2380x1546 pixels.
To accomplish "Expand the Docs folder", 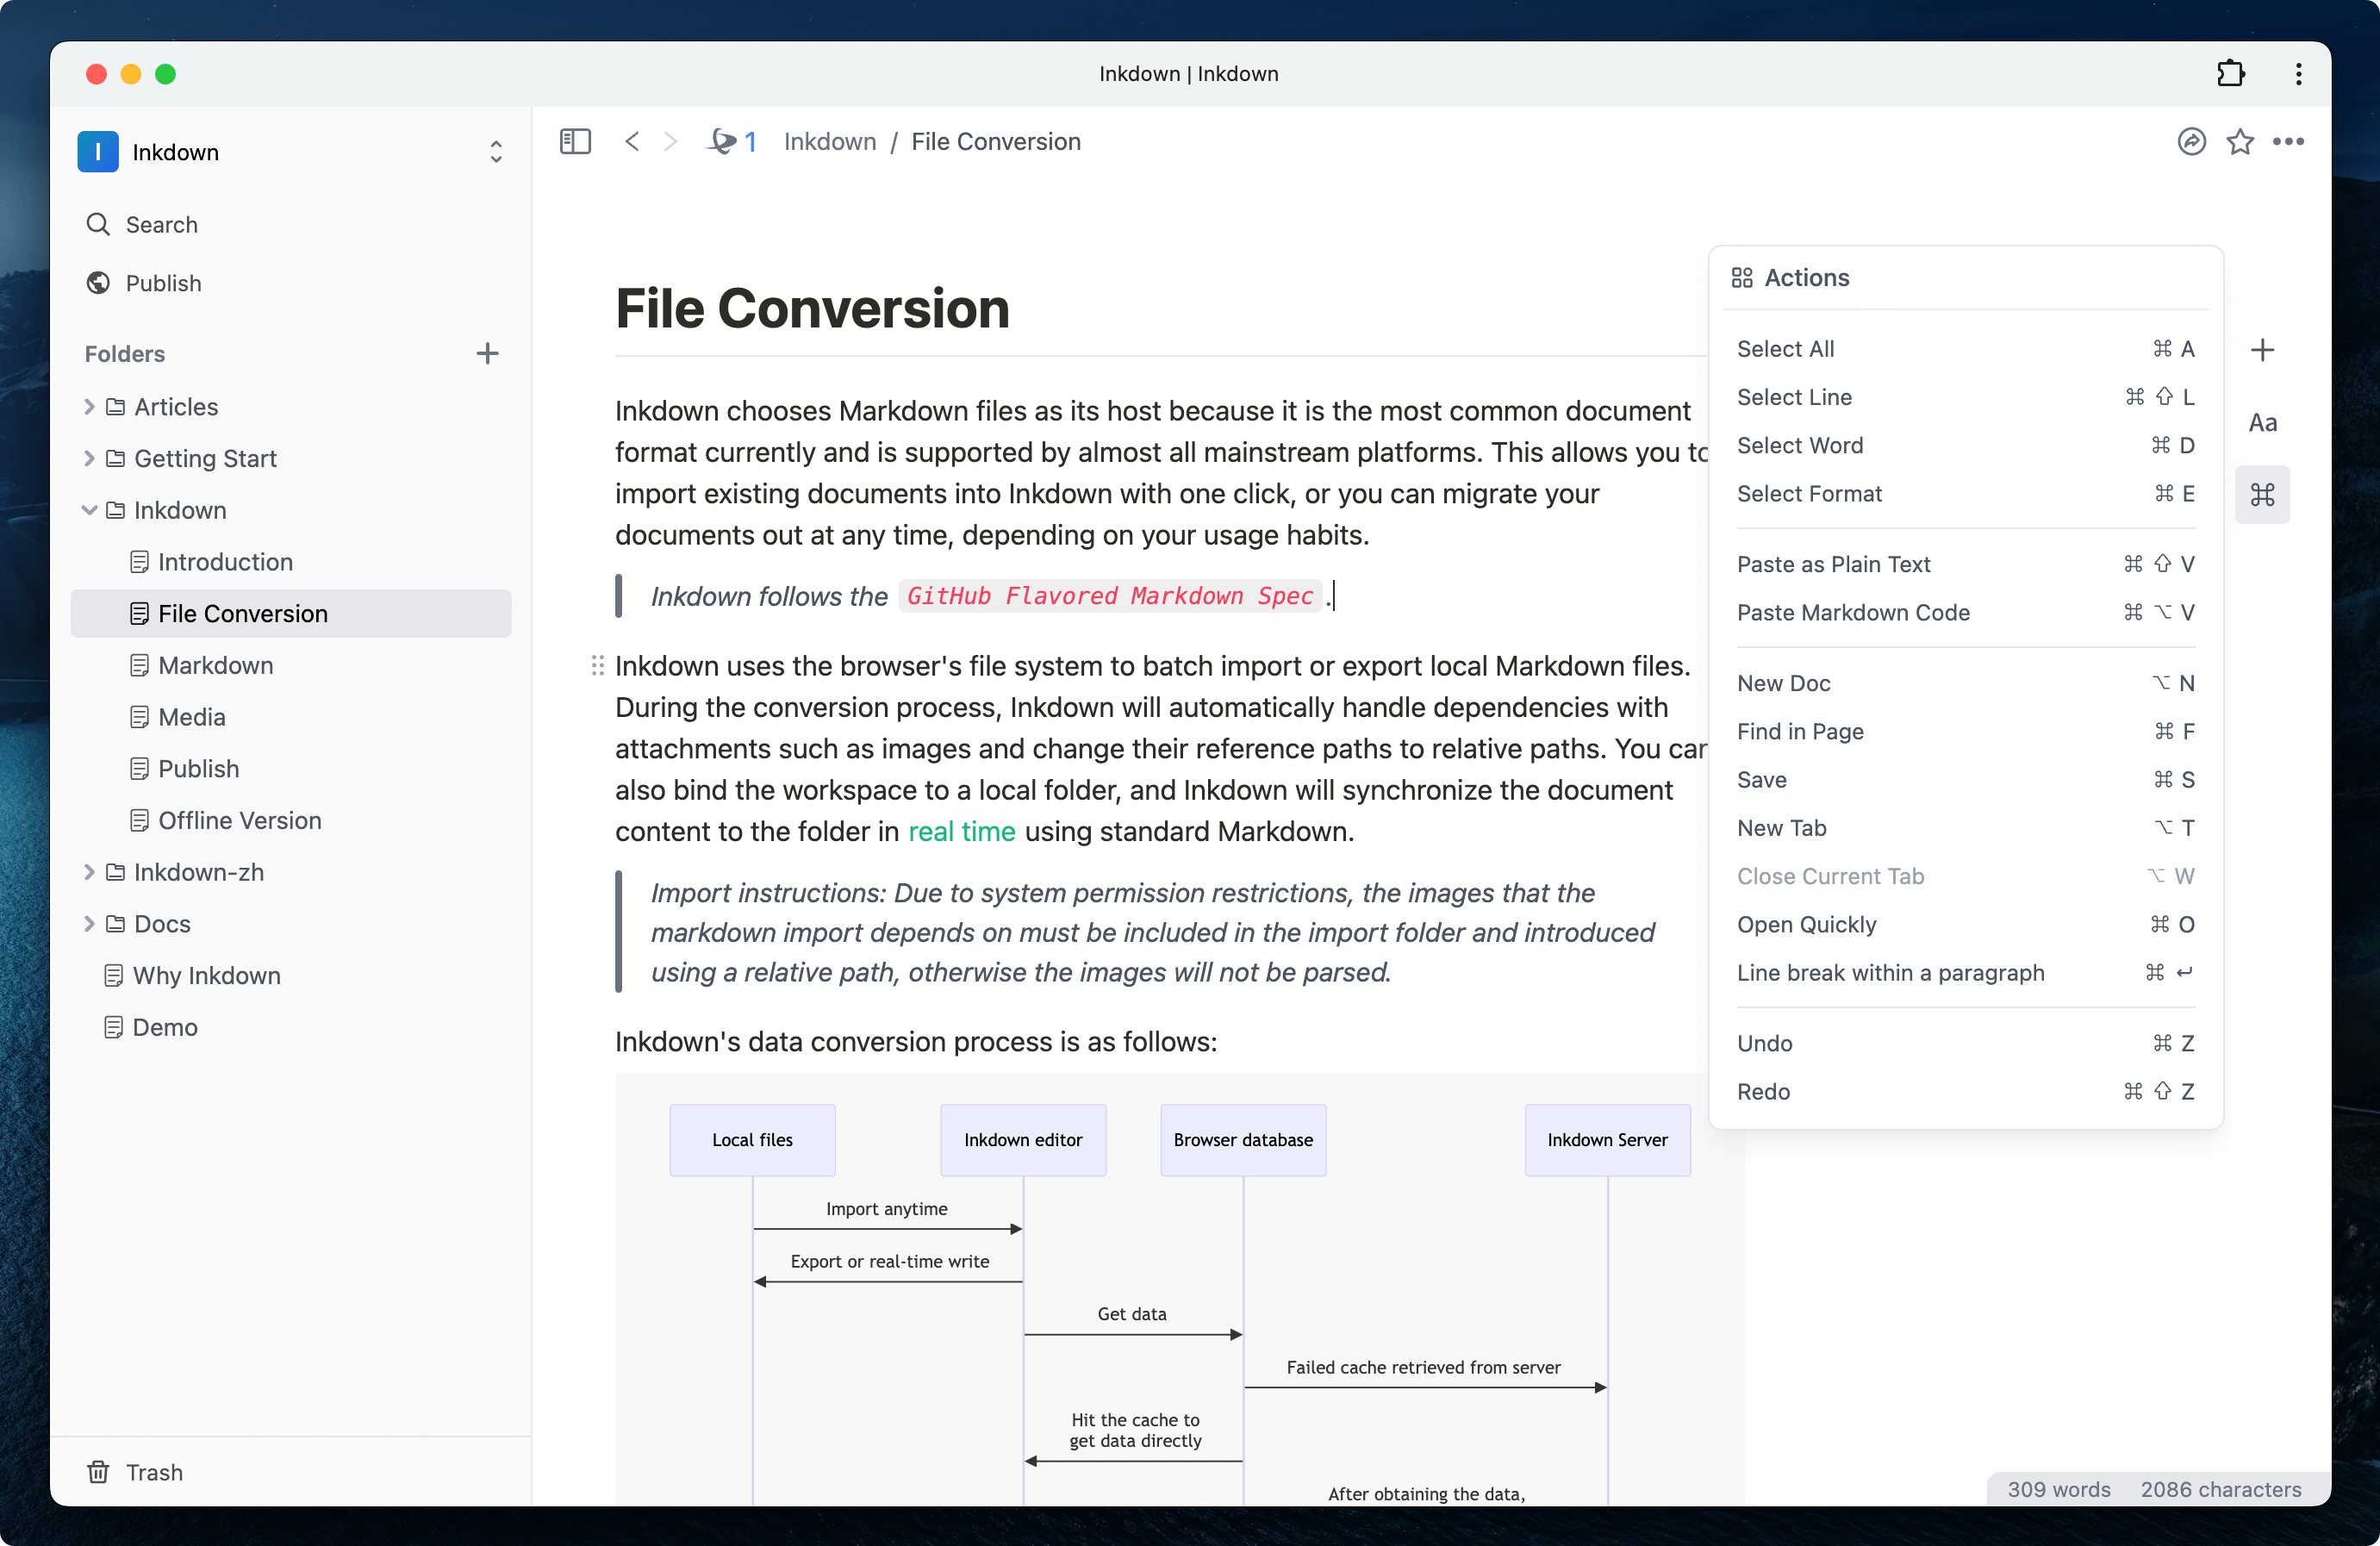I will 88,923.
